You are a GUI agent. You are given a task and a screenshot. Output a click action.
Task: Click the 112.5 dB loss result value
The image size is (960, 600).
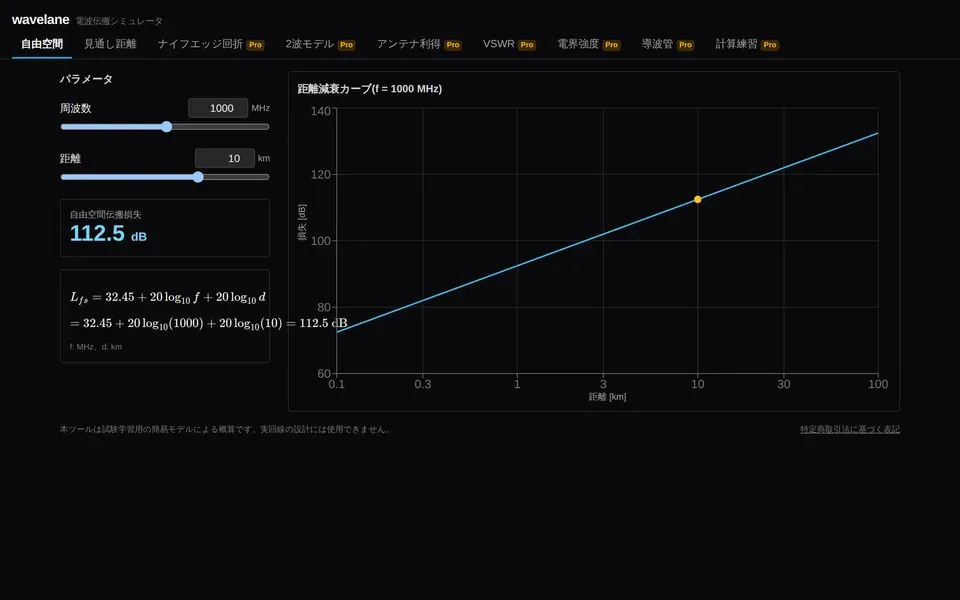108,233
